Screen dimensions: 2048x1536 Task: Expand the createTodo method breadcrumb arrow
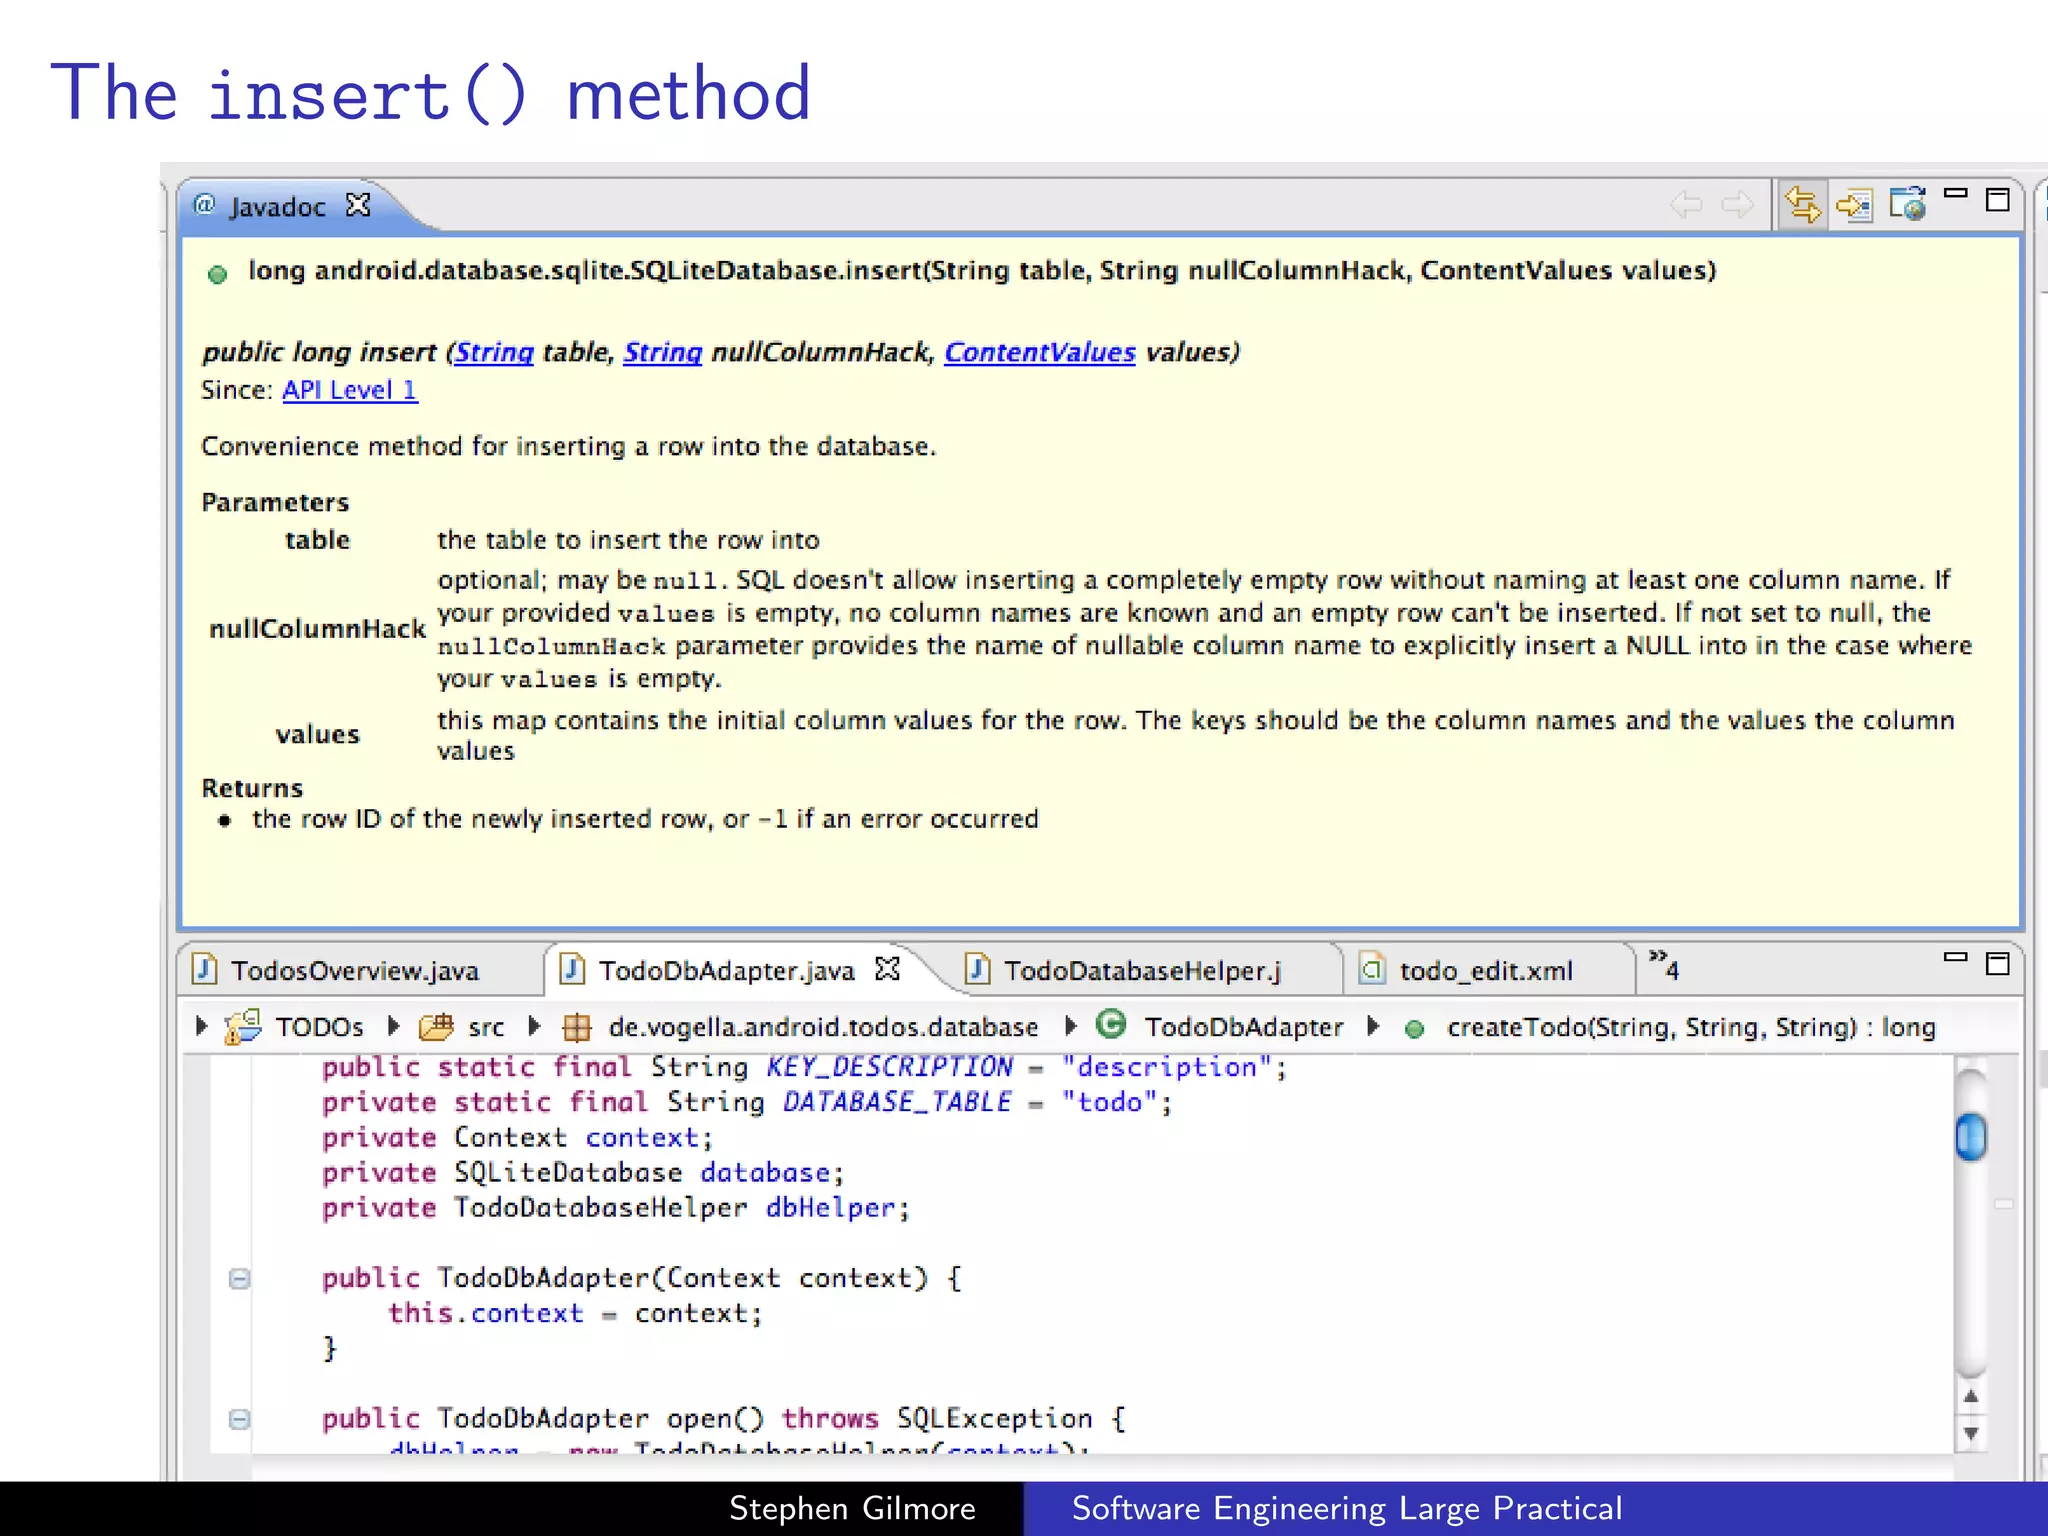(x=1373, y=1026)
